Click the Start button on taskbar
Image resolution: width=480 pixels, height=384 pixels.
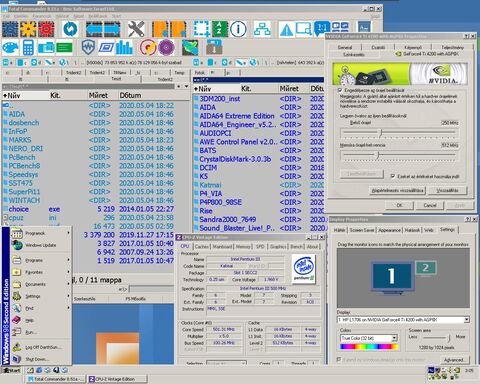tap(11, 370)
